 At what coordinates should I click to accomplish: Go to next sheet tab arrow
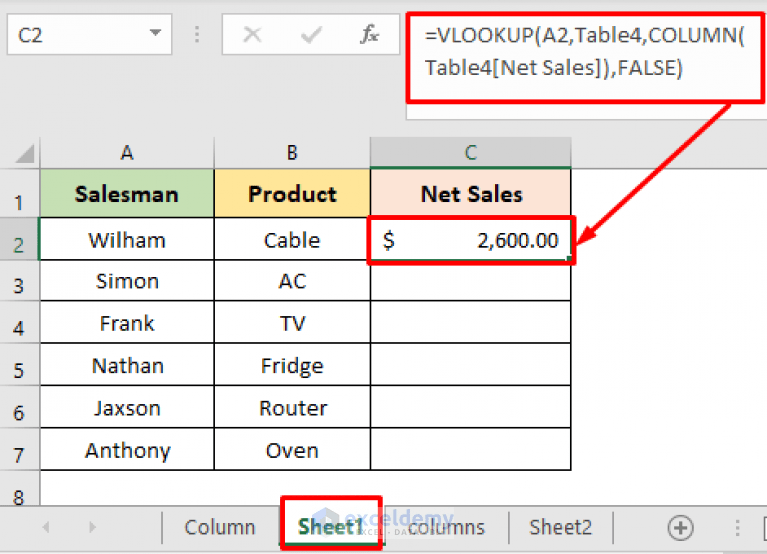click(x=92, y=527)
